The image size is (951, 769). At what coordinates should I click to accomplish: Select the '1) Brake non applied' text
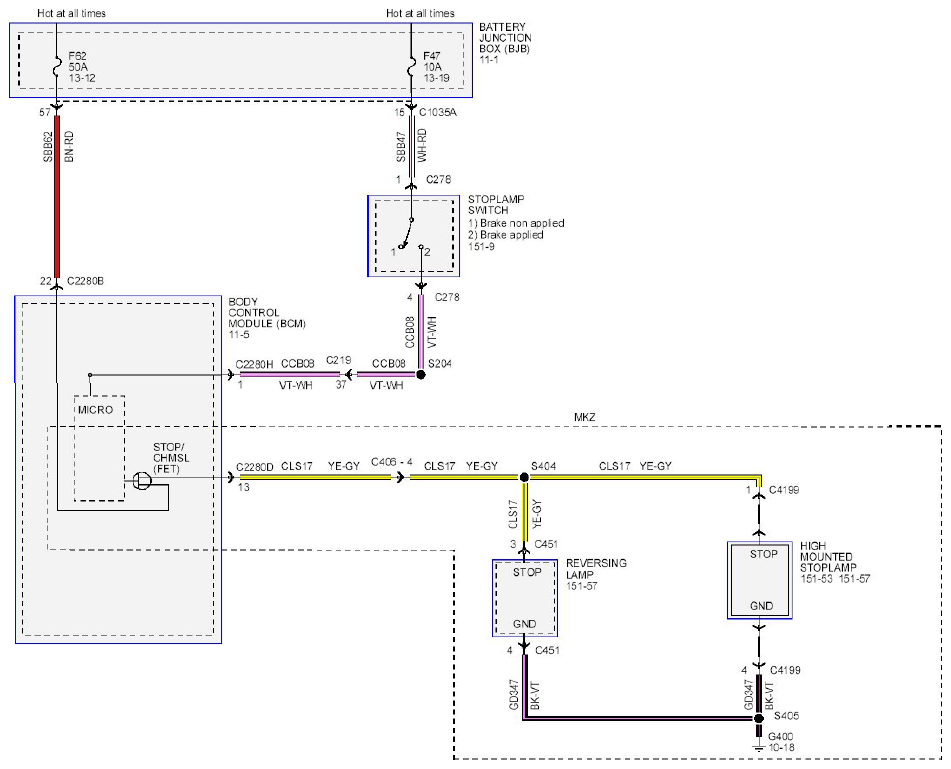tap(516, 223)
